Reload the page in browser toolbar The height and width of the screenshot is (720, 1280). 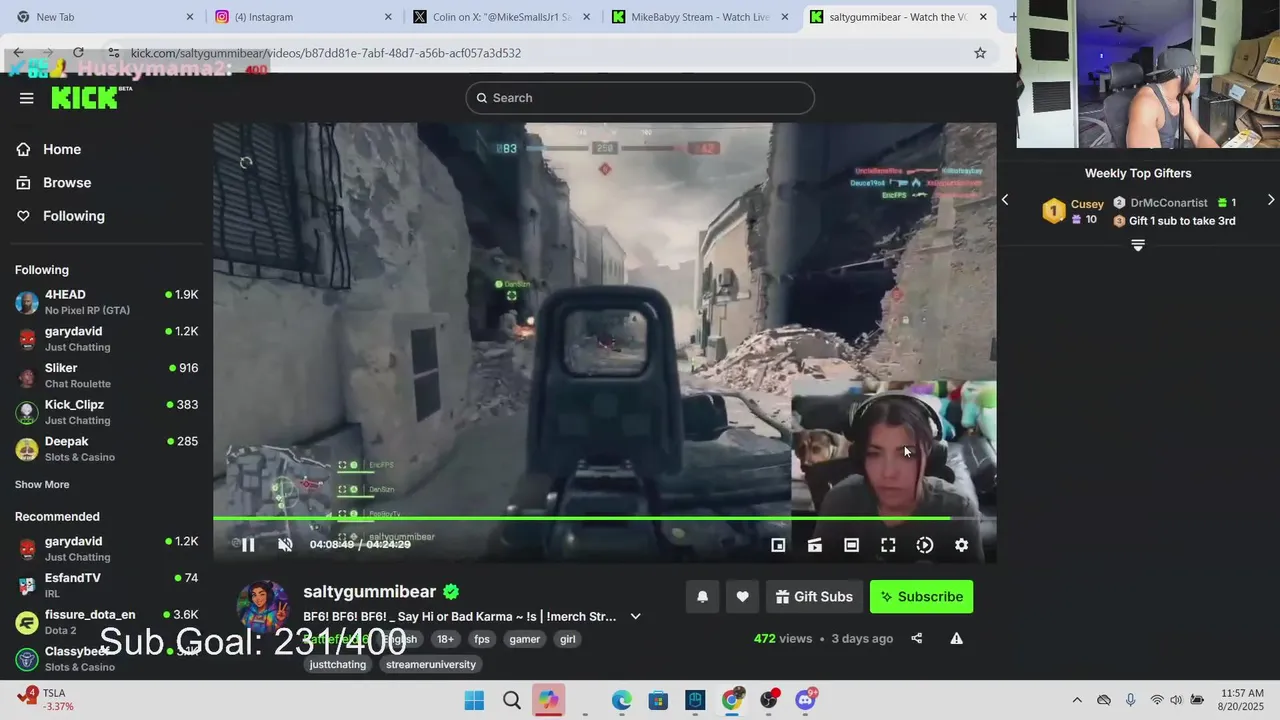click(78, 52)
